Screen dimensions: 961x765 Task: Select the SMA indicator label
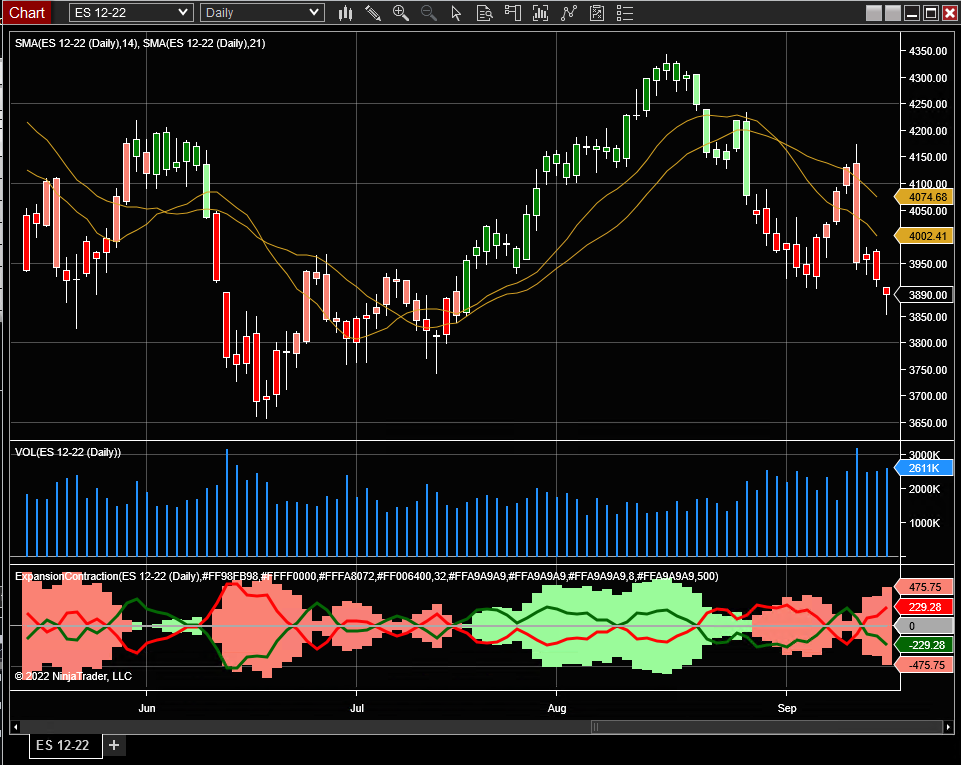click(x=140, y=43)
